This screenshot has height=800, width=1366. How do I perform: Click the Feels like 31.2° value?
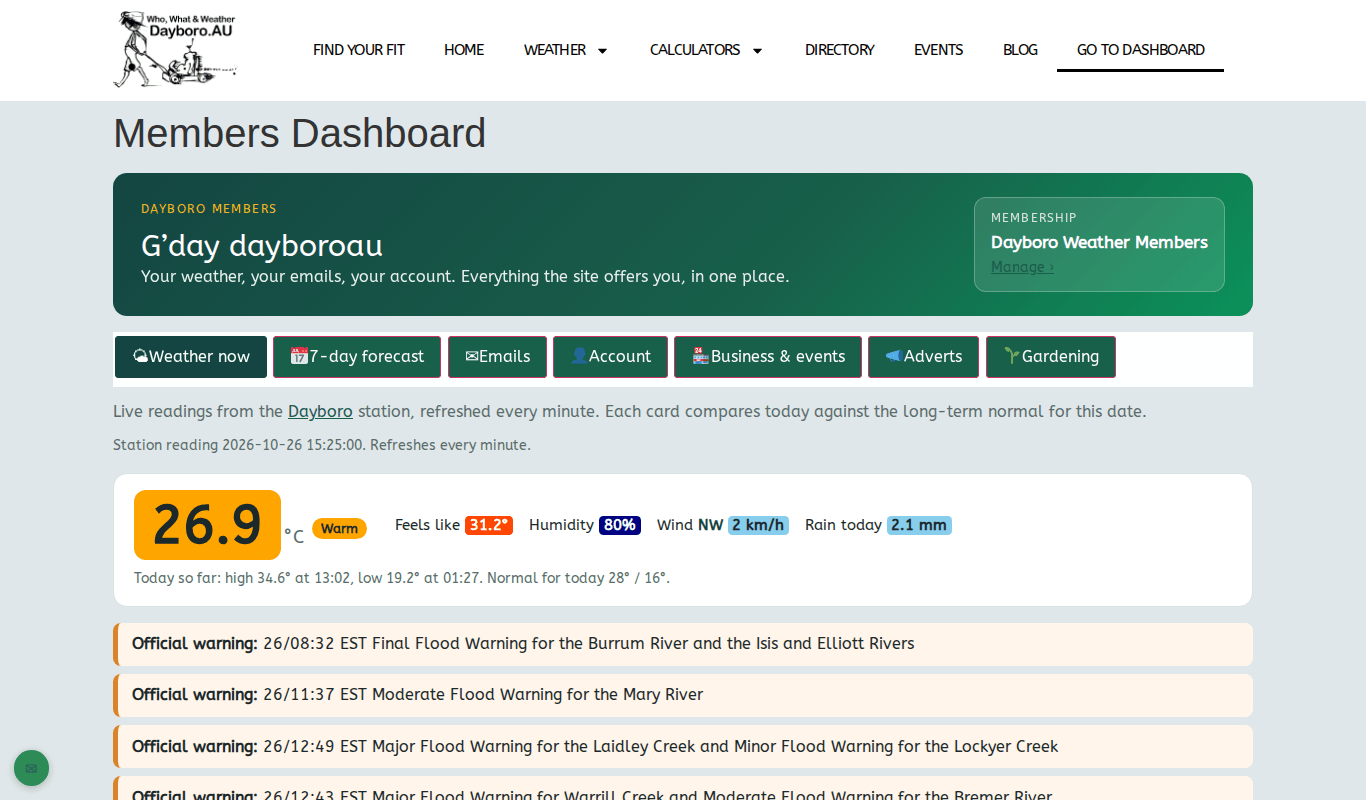pos(489,525)
